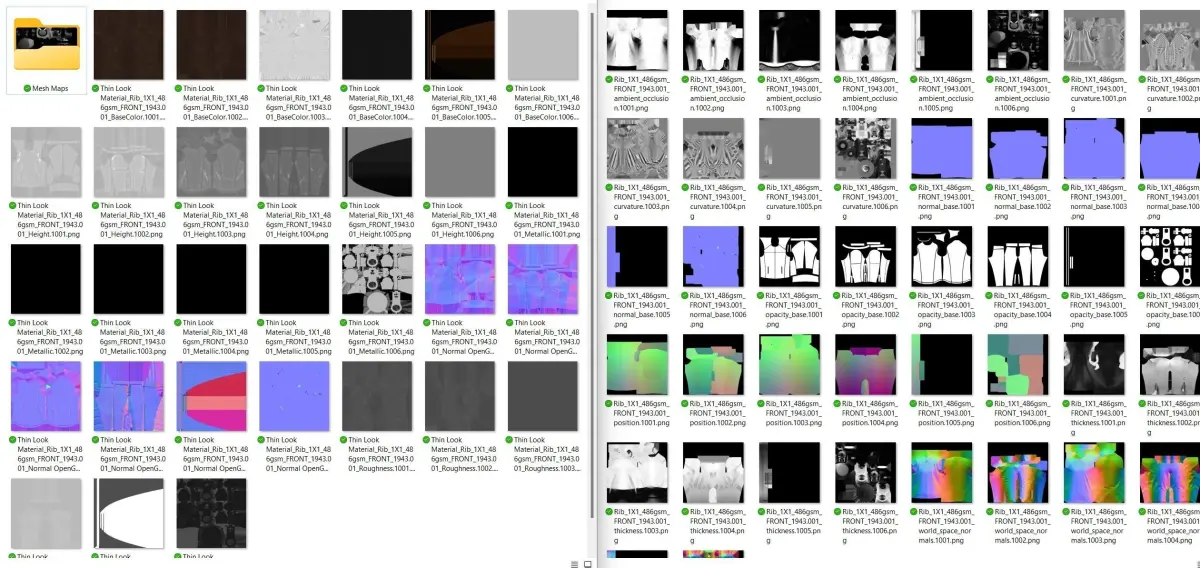Select the opacity_base.1005.png thumbnail
1200x568 pixels.
click(x=1095, y=257)
